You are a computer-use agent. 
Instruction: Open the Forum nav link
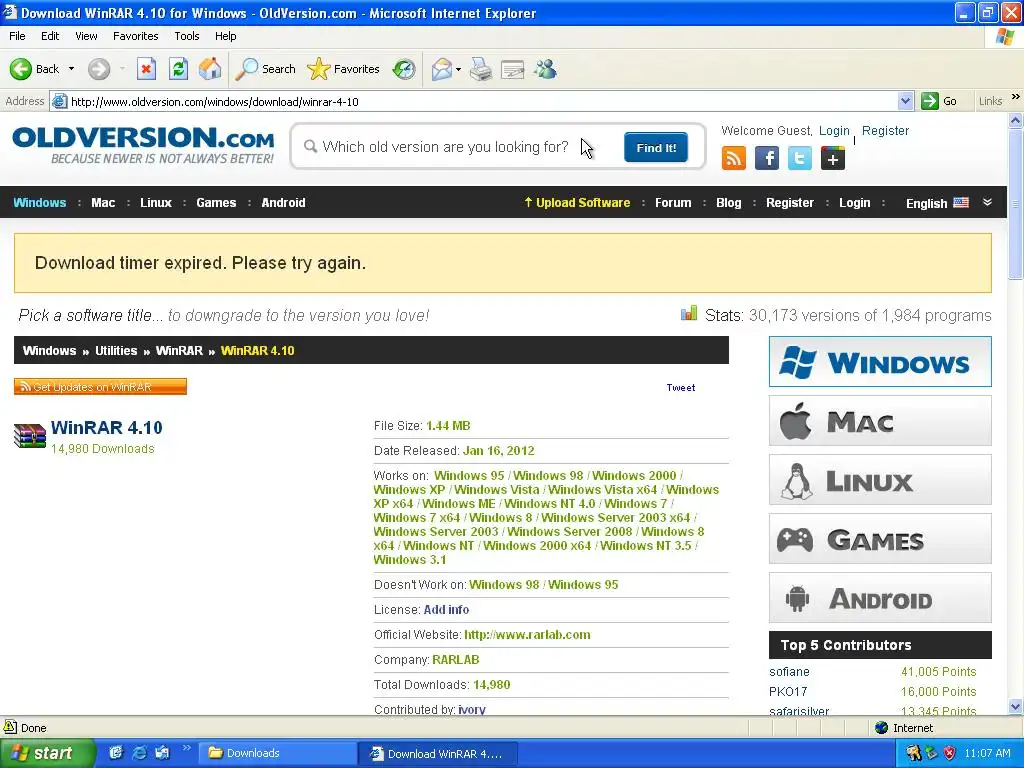point(673,202)
